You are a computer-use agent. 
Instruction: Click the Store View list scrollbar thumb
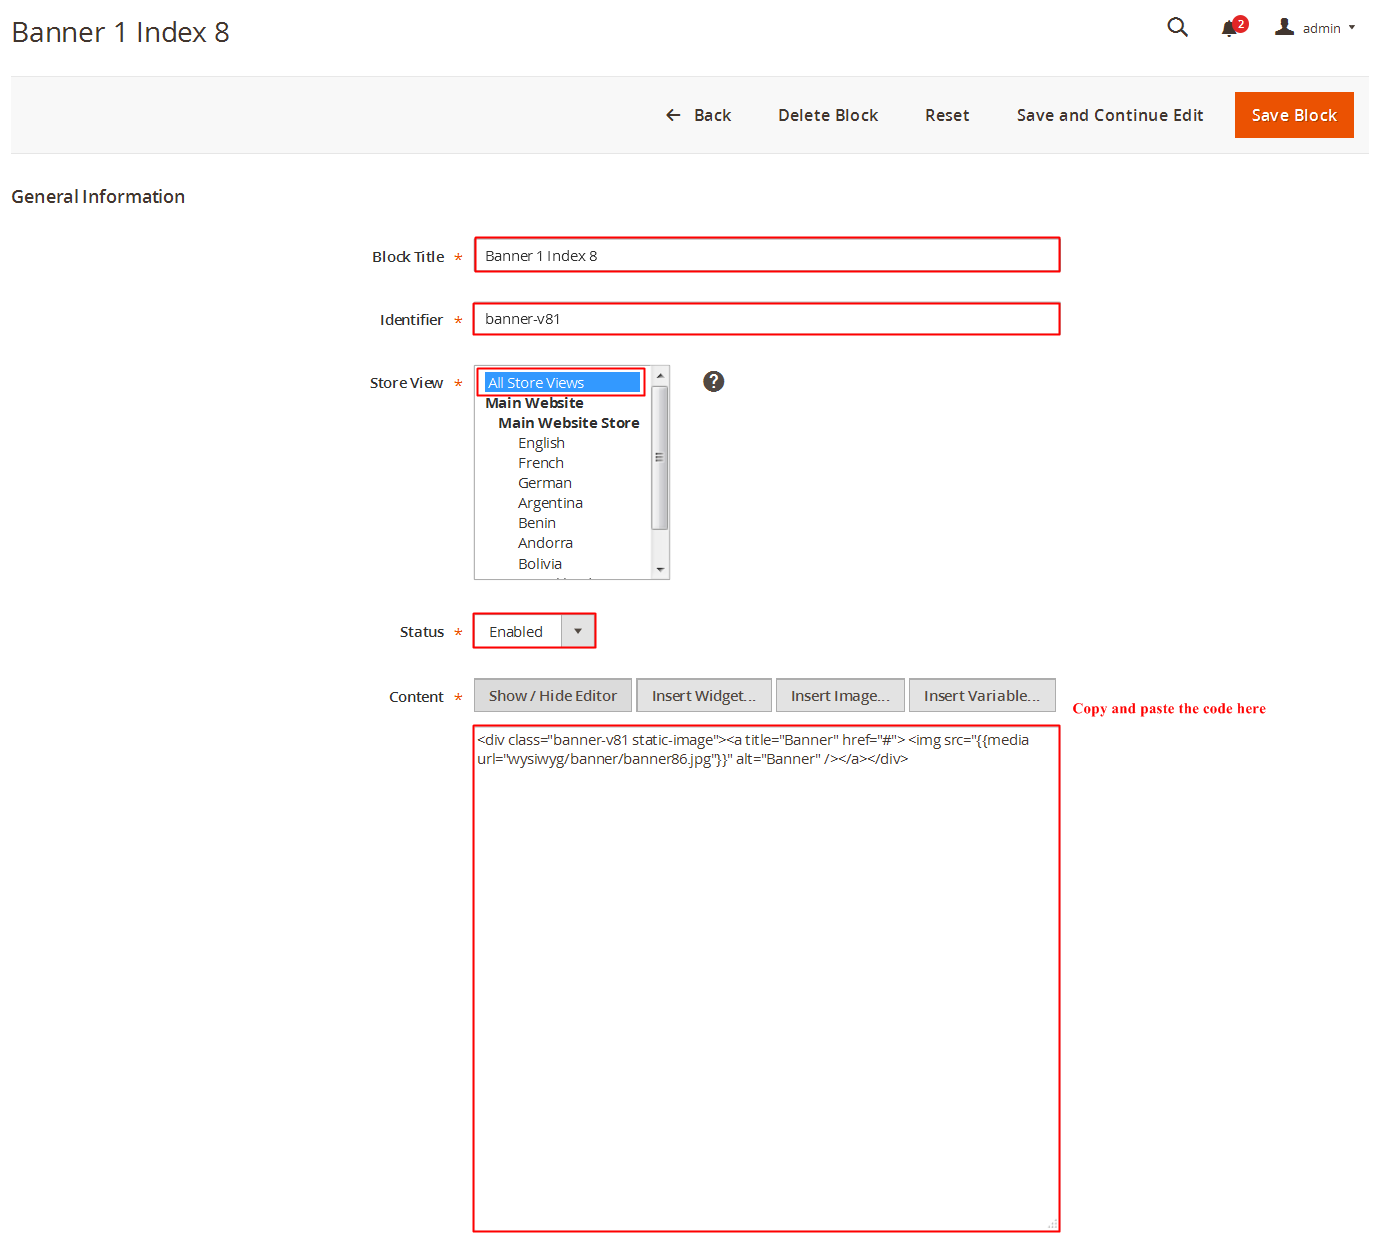click(x=660, y=457)
